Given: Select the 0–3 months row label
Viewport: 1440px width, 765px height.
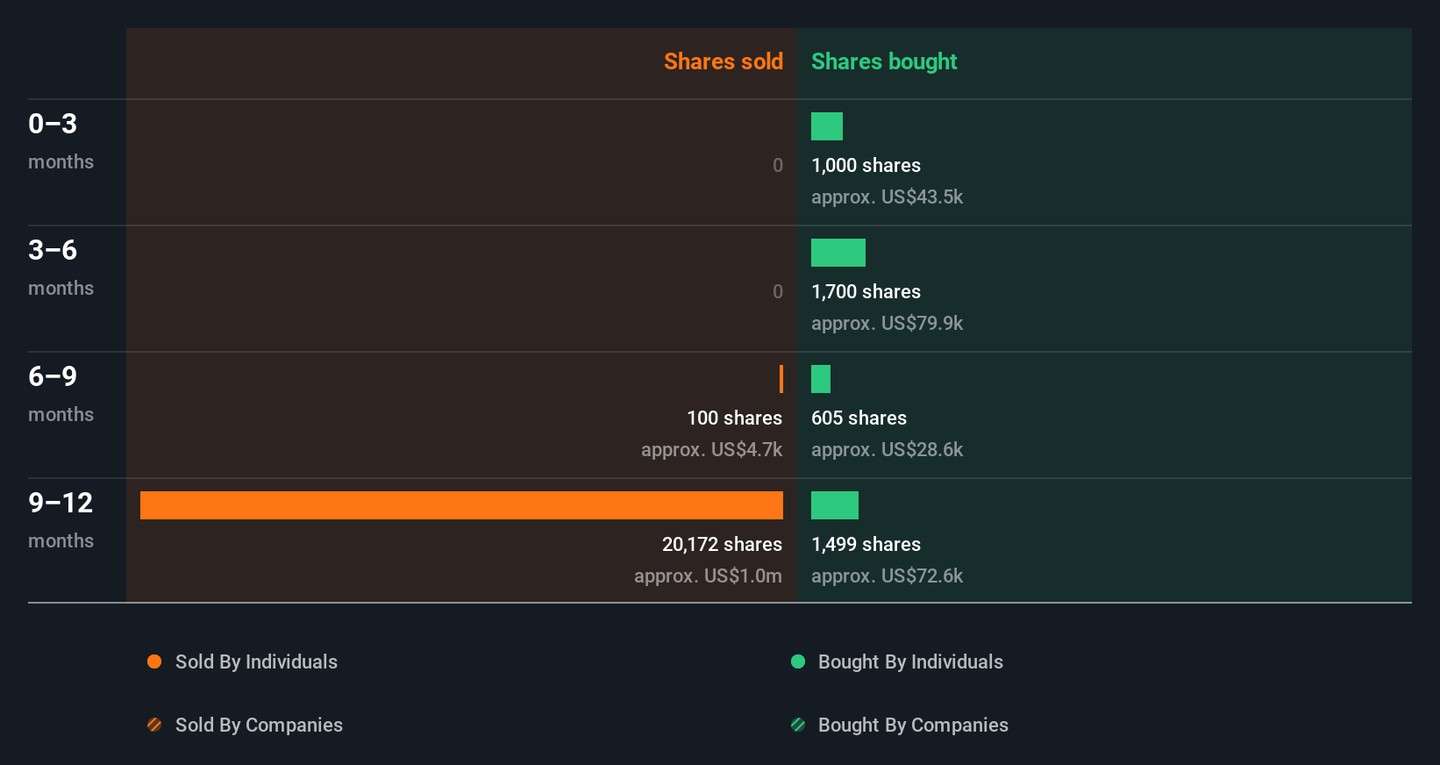Looking at the screenshot, I should click(53, 124).
